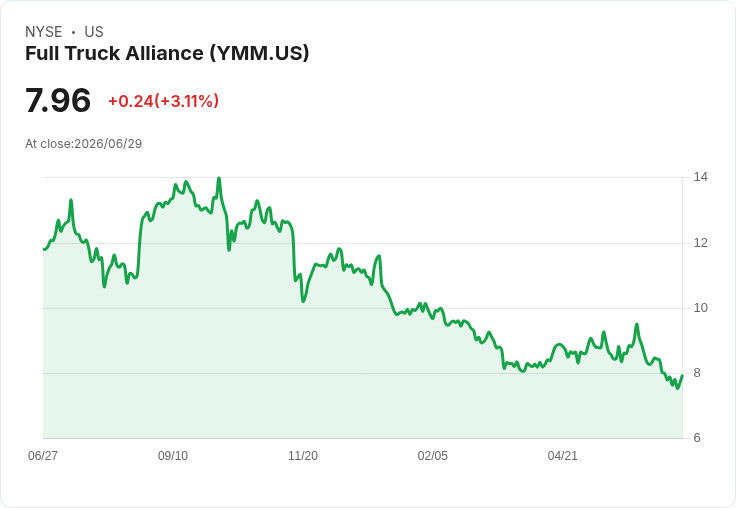Screen dimensions: 736x508
Task: Click the 6 y-axis price label
Action: (697, 438)
